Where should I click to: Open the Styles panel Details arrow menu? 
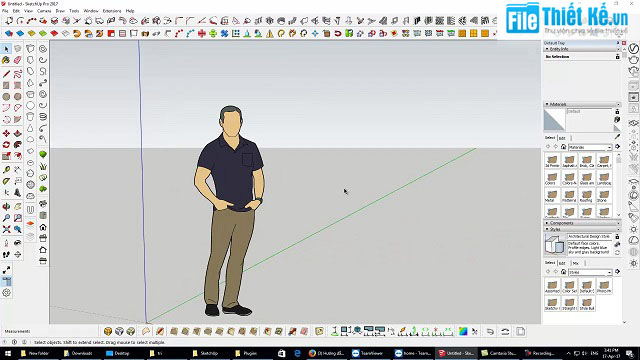click(x=618, y=272)
